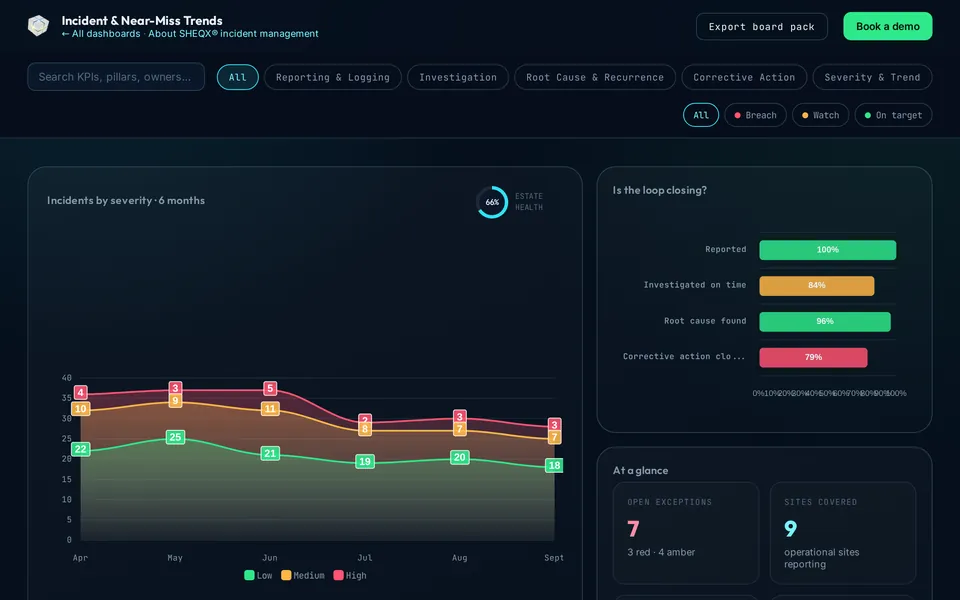Filter by Watch status
Image resolution: width=960 pixels, height=600 pixels.
820,115
